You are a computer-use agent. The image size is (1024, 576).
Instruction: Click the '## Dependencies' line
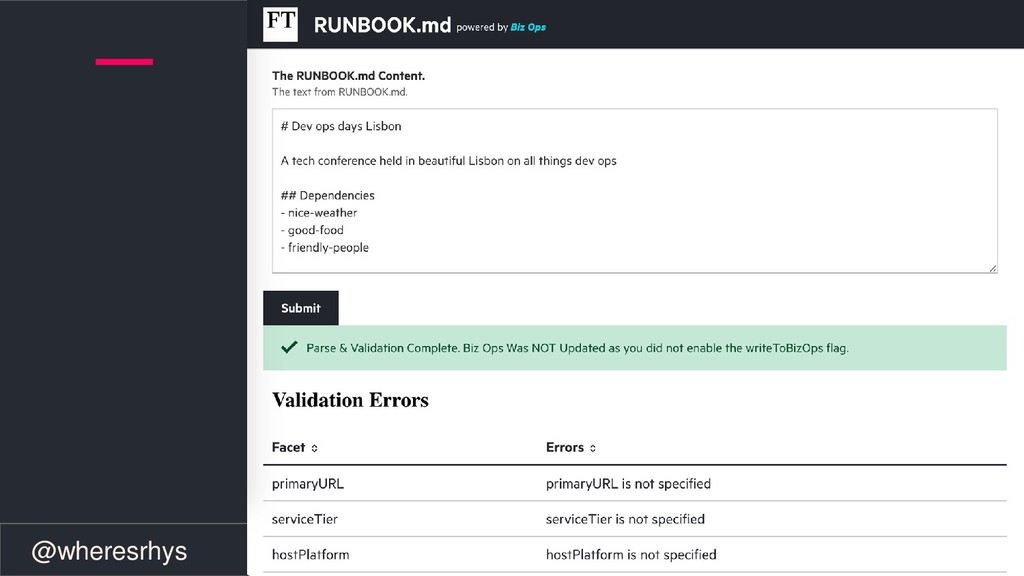point(327,195)
